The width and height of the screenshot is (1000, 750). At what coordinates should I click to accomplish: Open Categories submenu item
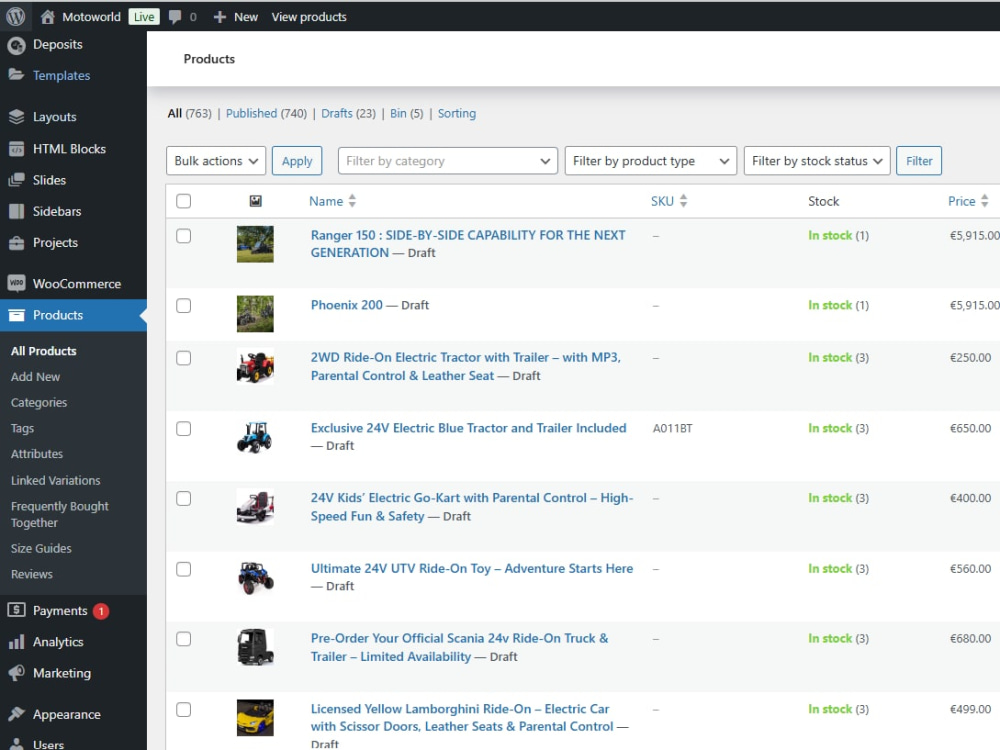tap(39, 402)
